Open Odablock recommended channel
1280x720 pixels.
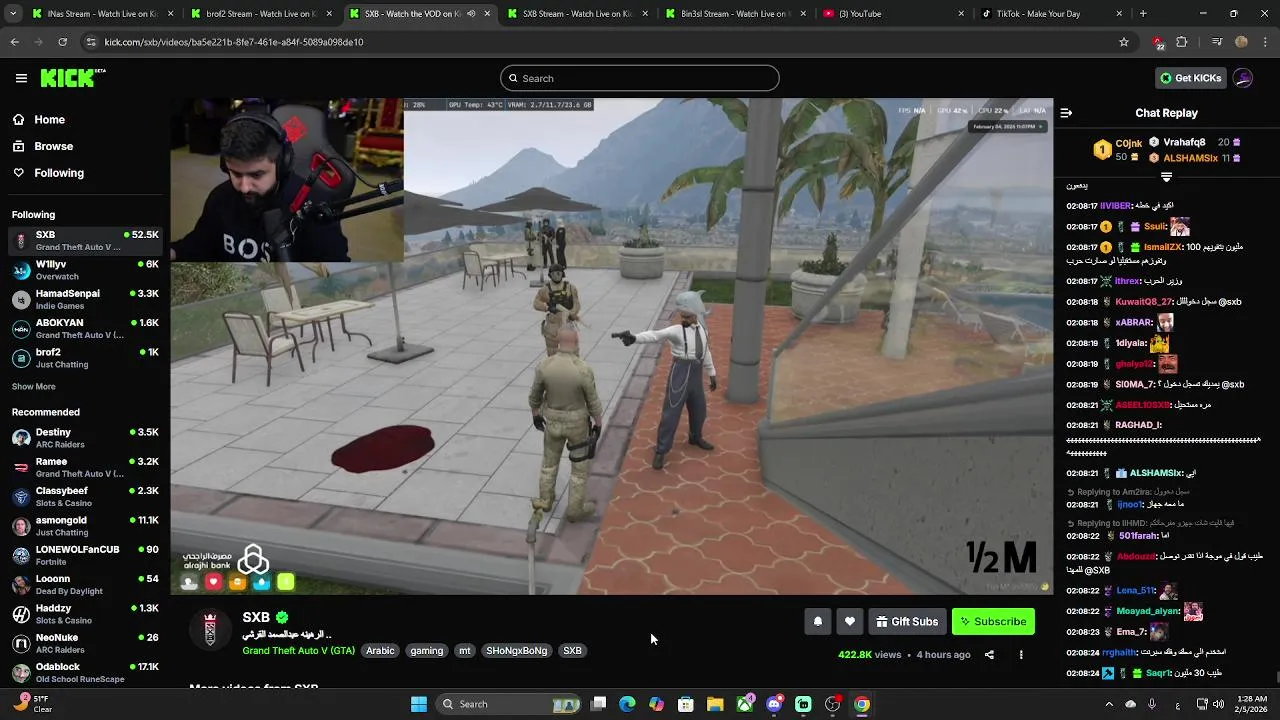point(85,673)
